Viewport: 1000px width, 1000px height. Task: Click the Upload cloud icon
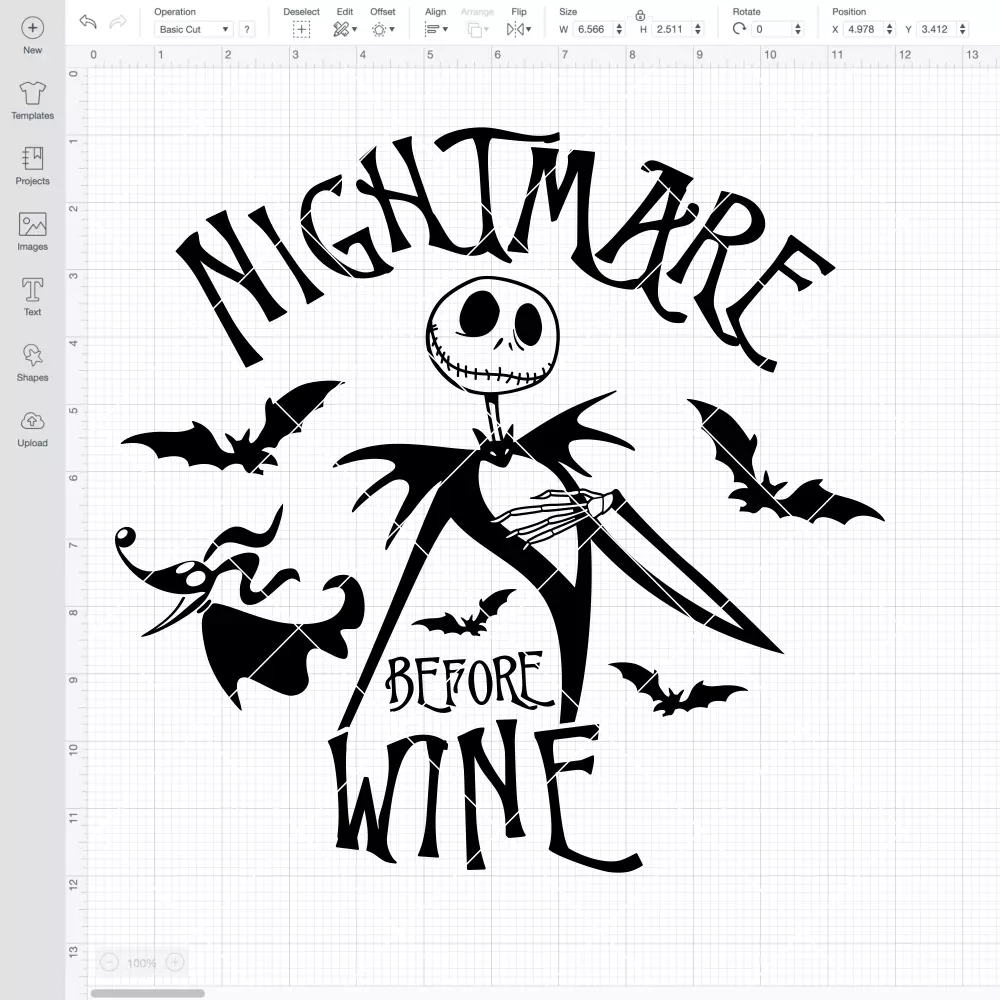[x=33, y=421]
